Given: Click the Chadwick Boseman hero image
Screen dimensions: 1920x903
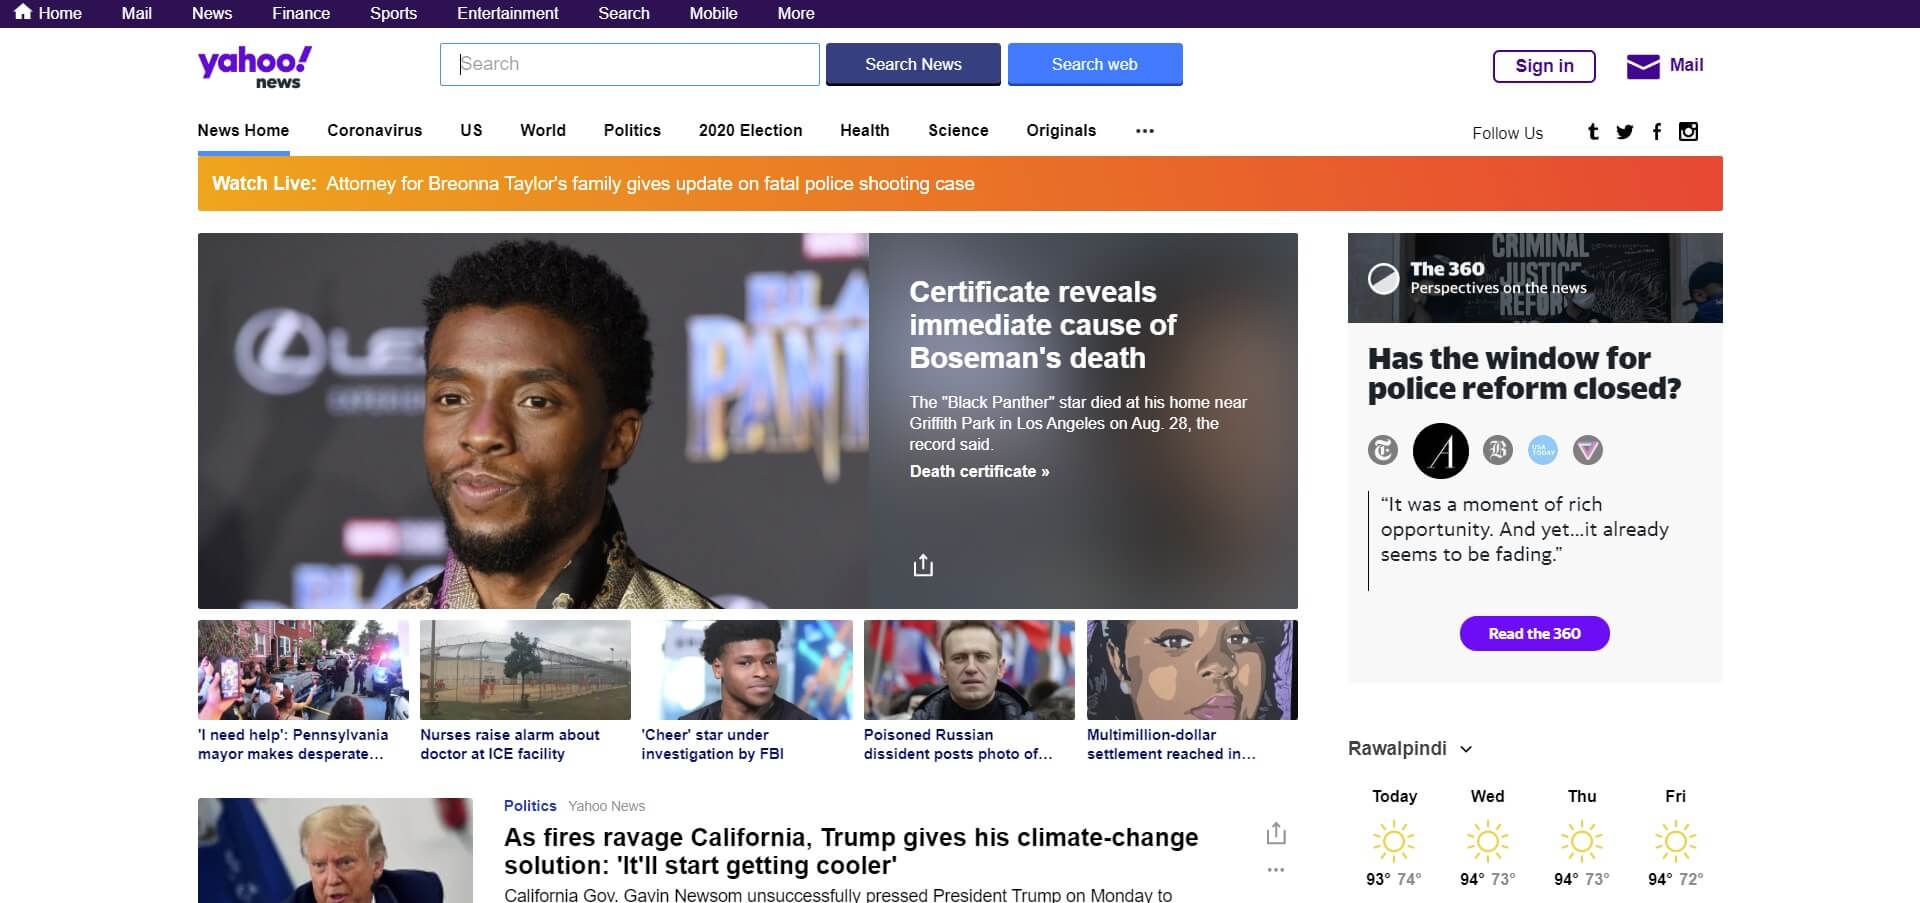Looking at the screenshot, I should (533, 421).
